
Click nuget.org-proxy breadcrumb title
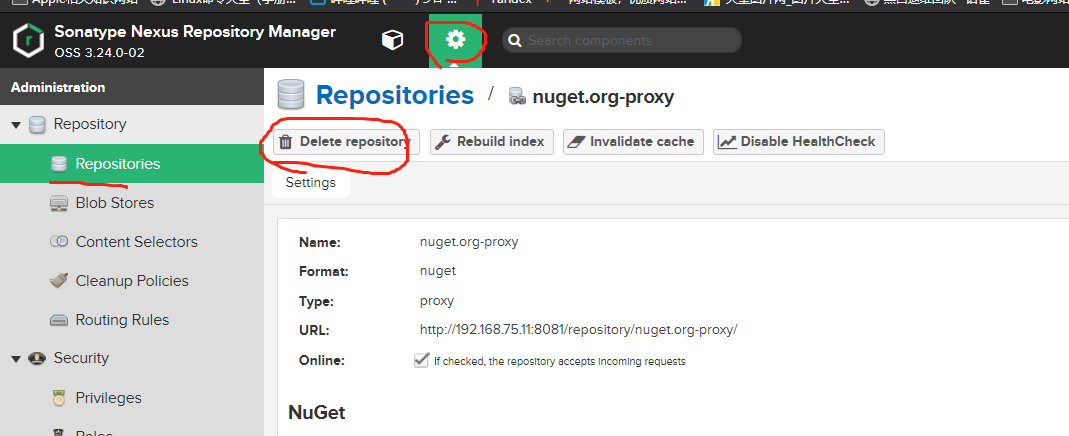[603, 97]
